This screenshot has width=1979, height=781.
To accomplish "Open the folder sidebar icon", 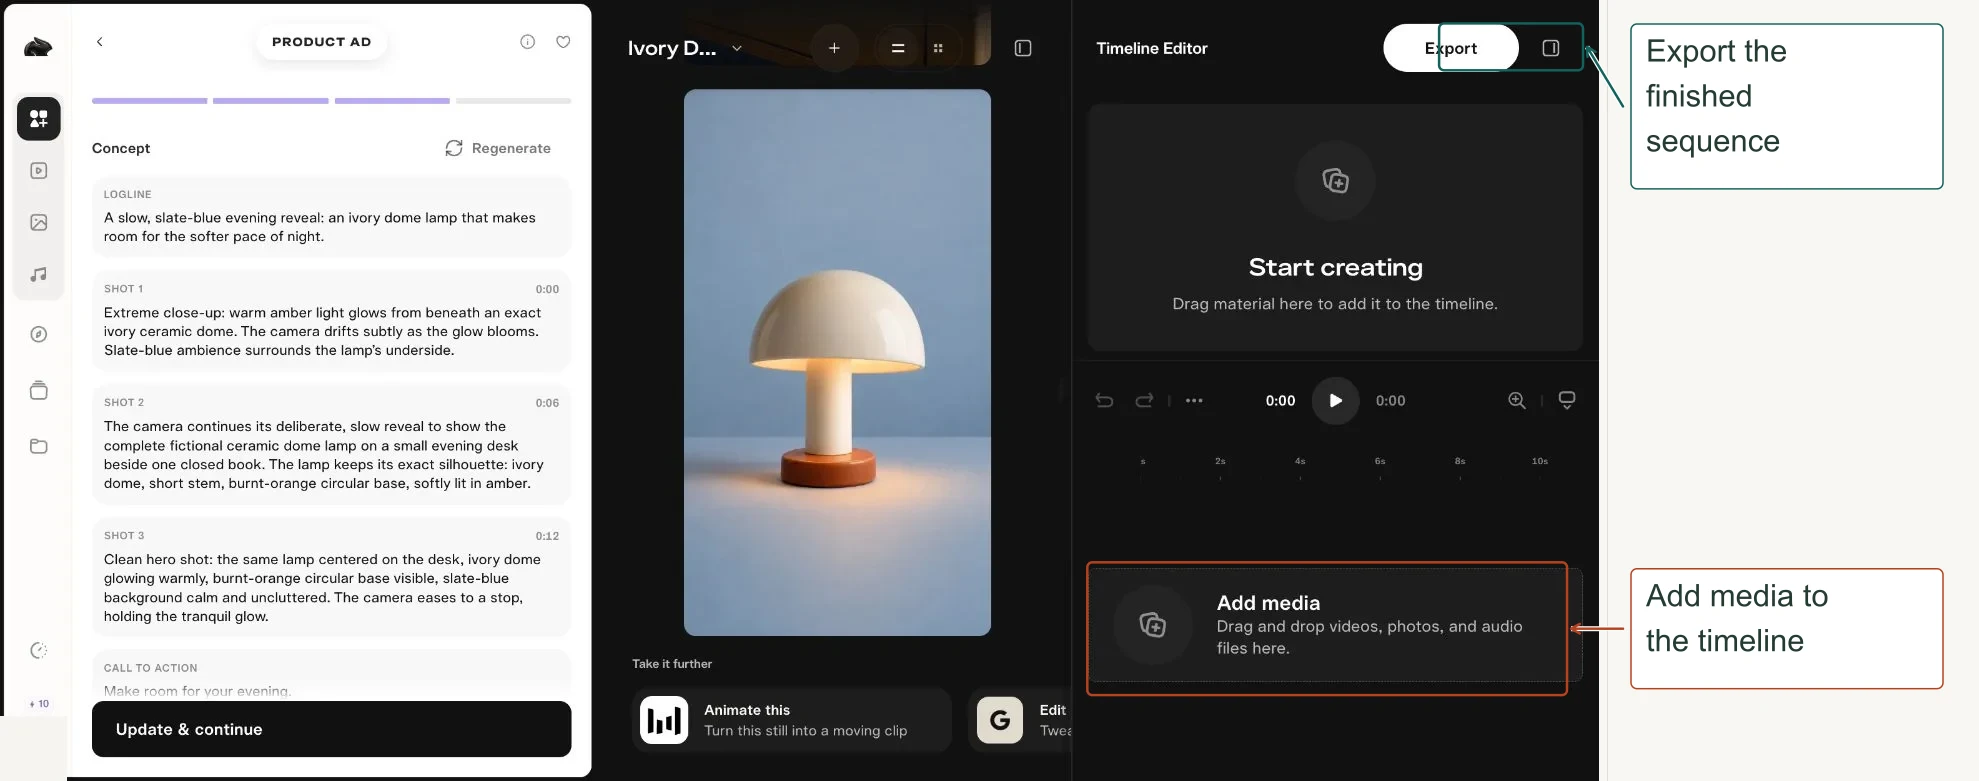I will (x=39, y=446).
